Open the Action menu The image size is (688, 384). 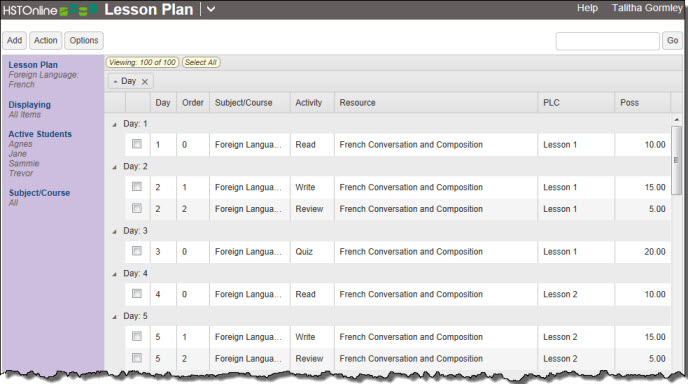(x=46, y=40)
